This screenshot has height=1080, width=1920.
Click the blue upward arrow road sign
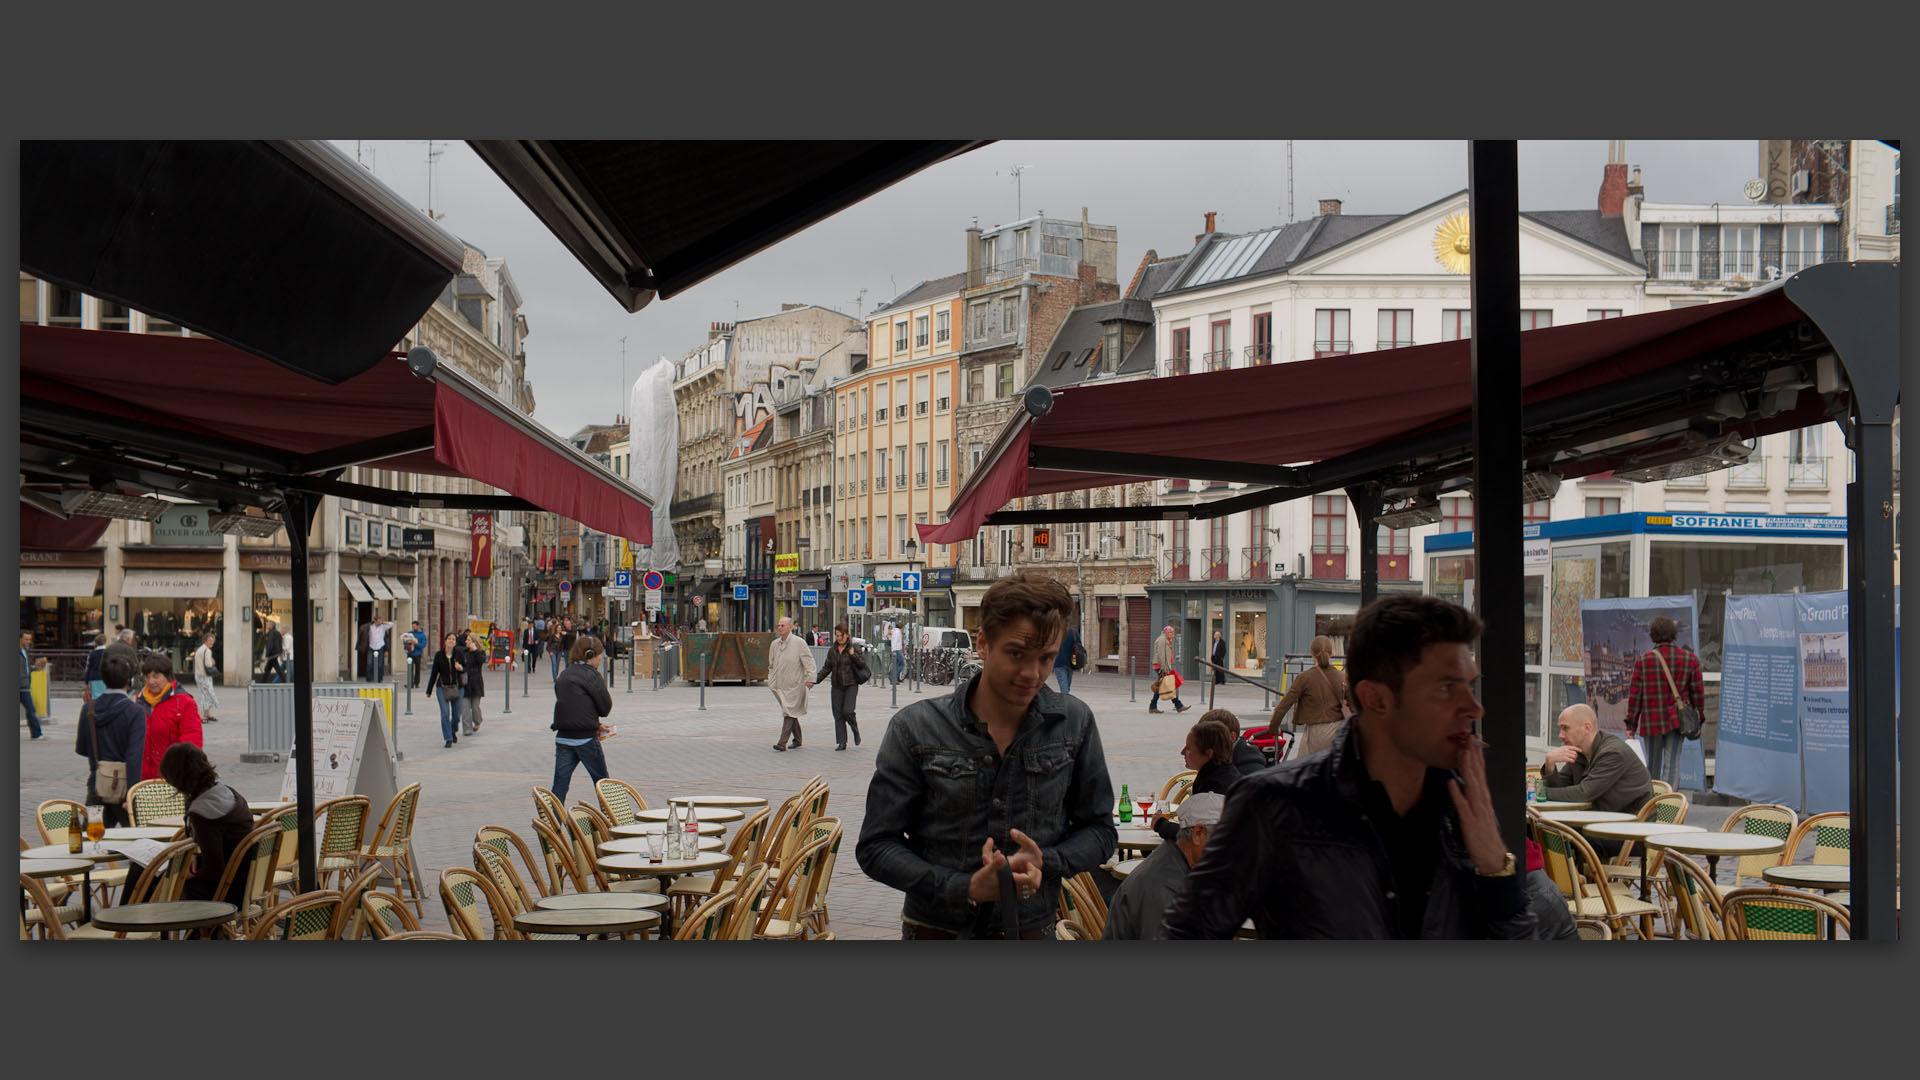coord(910,581)
